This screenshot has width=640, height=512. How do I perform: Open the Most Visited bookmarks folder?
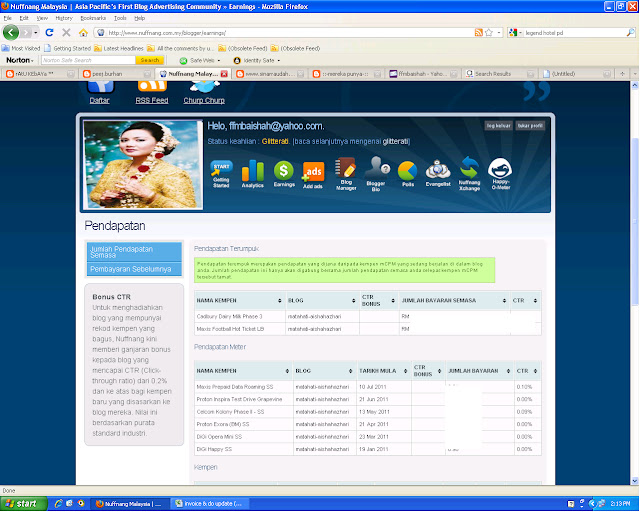[x=21, y=48]
